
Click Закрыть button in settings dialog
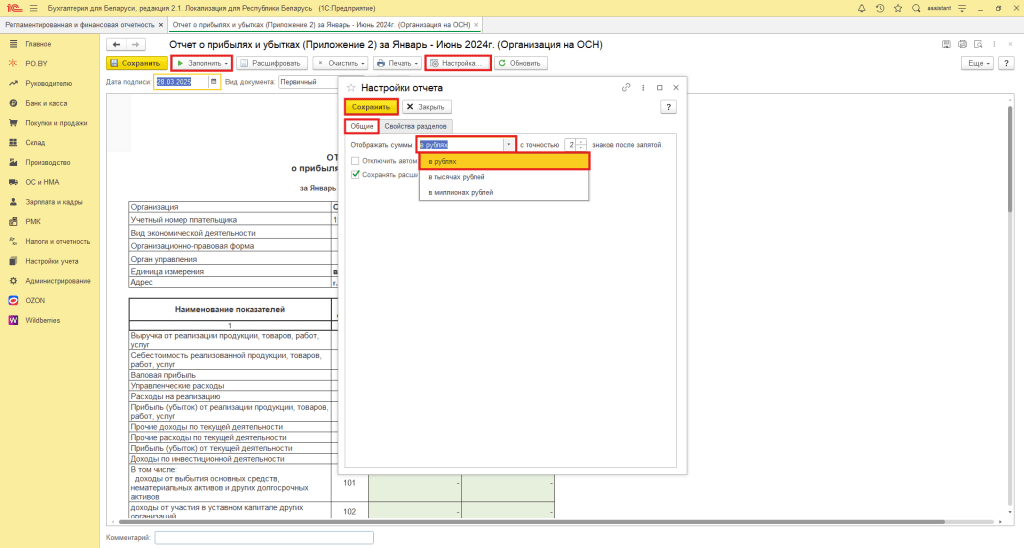coord(428,107)
